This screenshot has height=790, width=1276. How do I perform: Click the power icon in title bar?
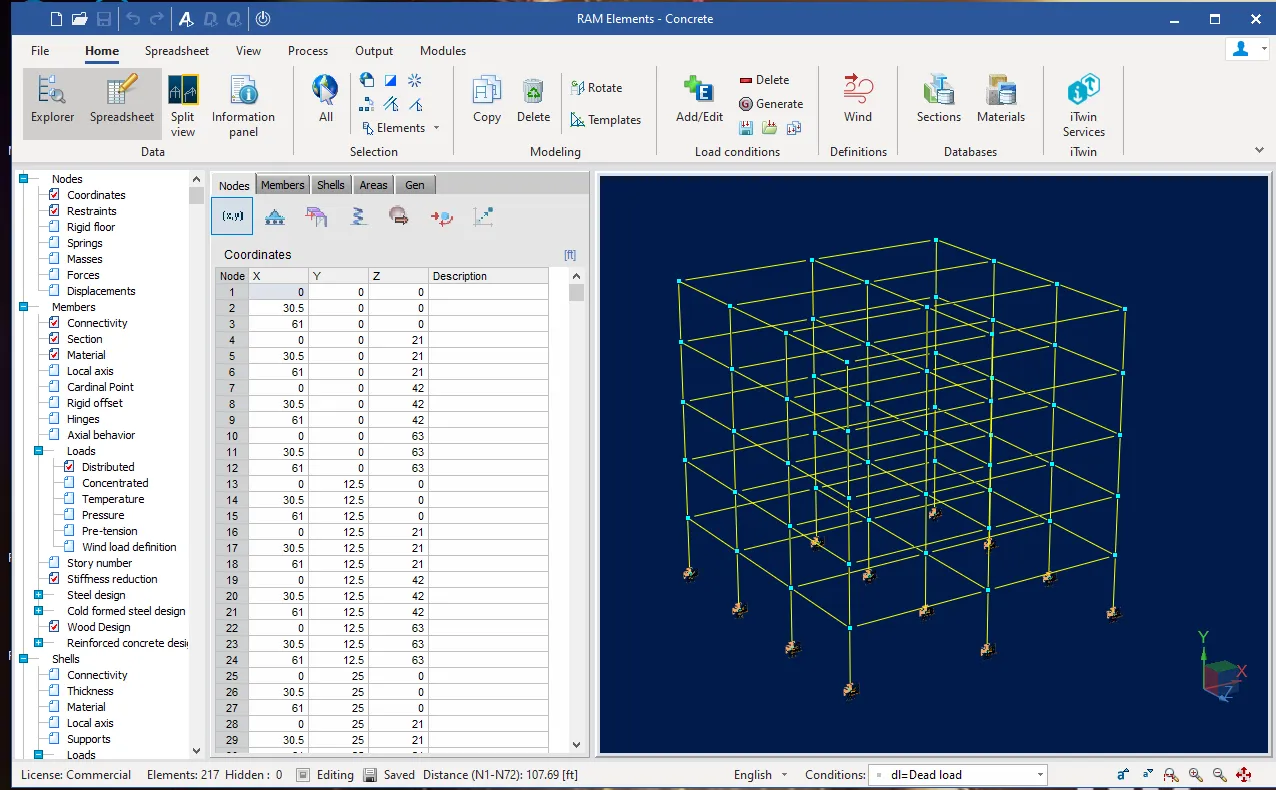(262, 18)
